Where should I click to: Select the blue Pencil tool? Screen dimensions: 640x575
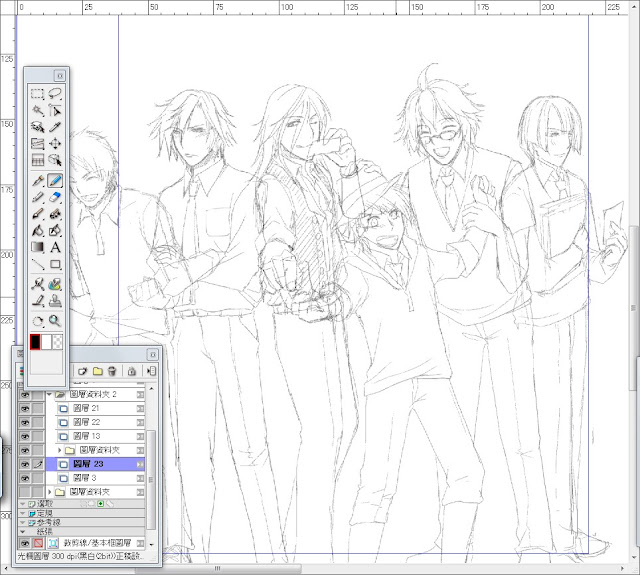[55, 181]
